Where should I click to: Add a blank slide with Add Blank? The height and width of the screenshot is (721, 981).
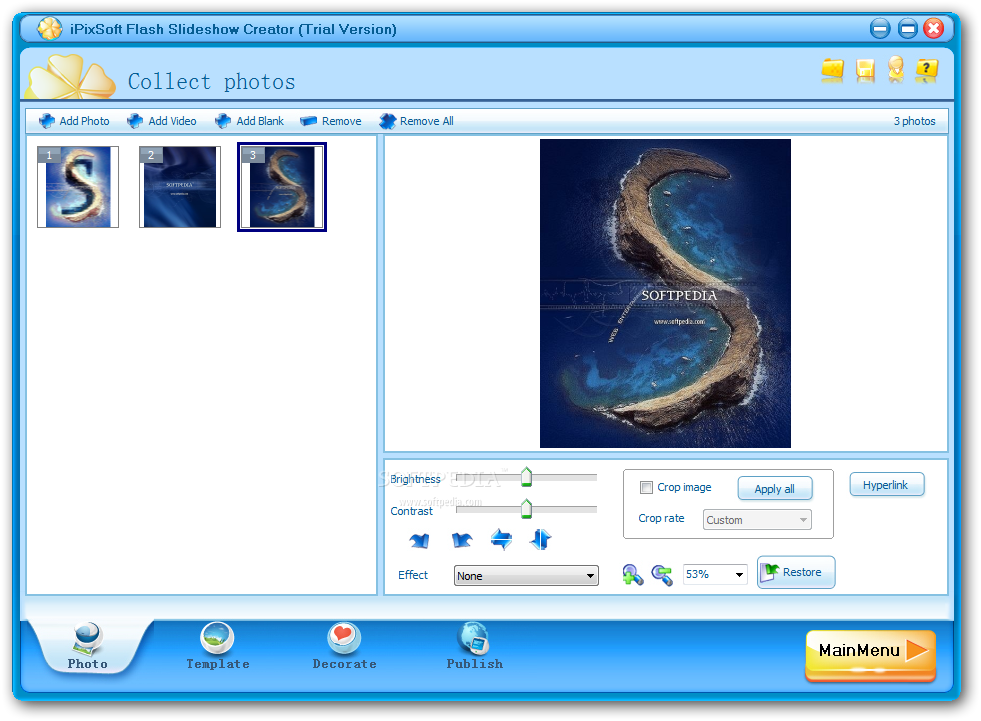(249, 121)
